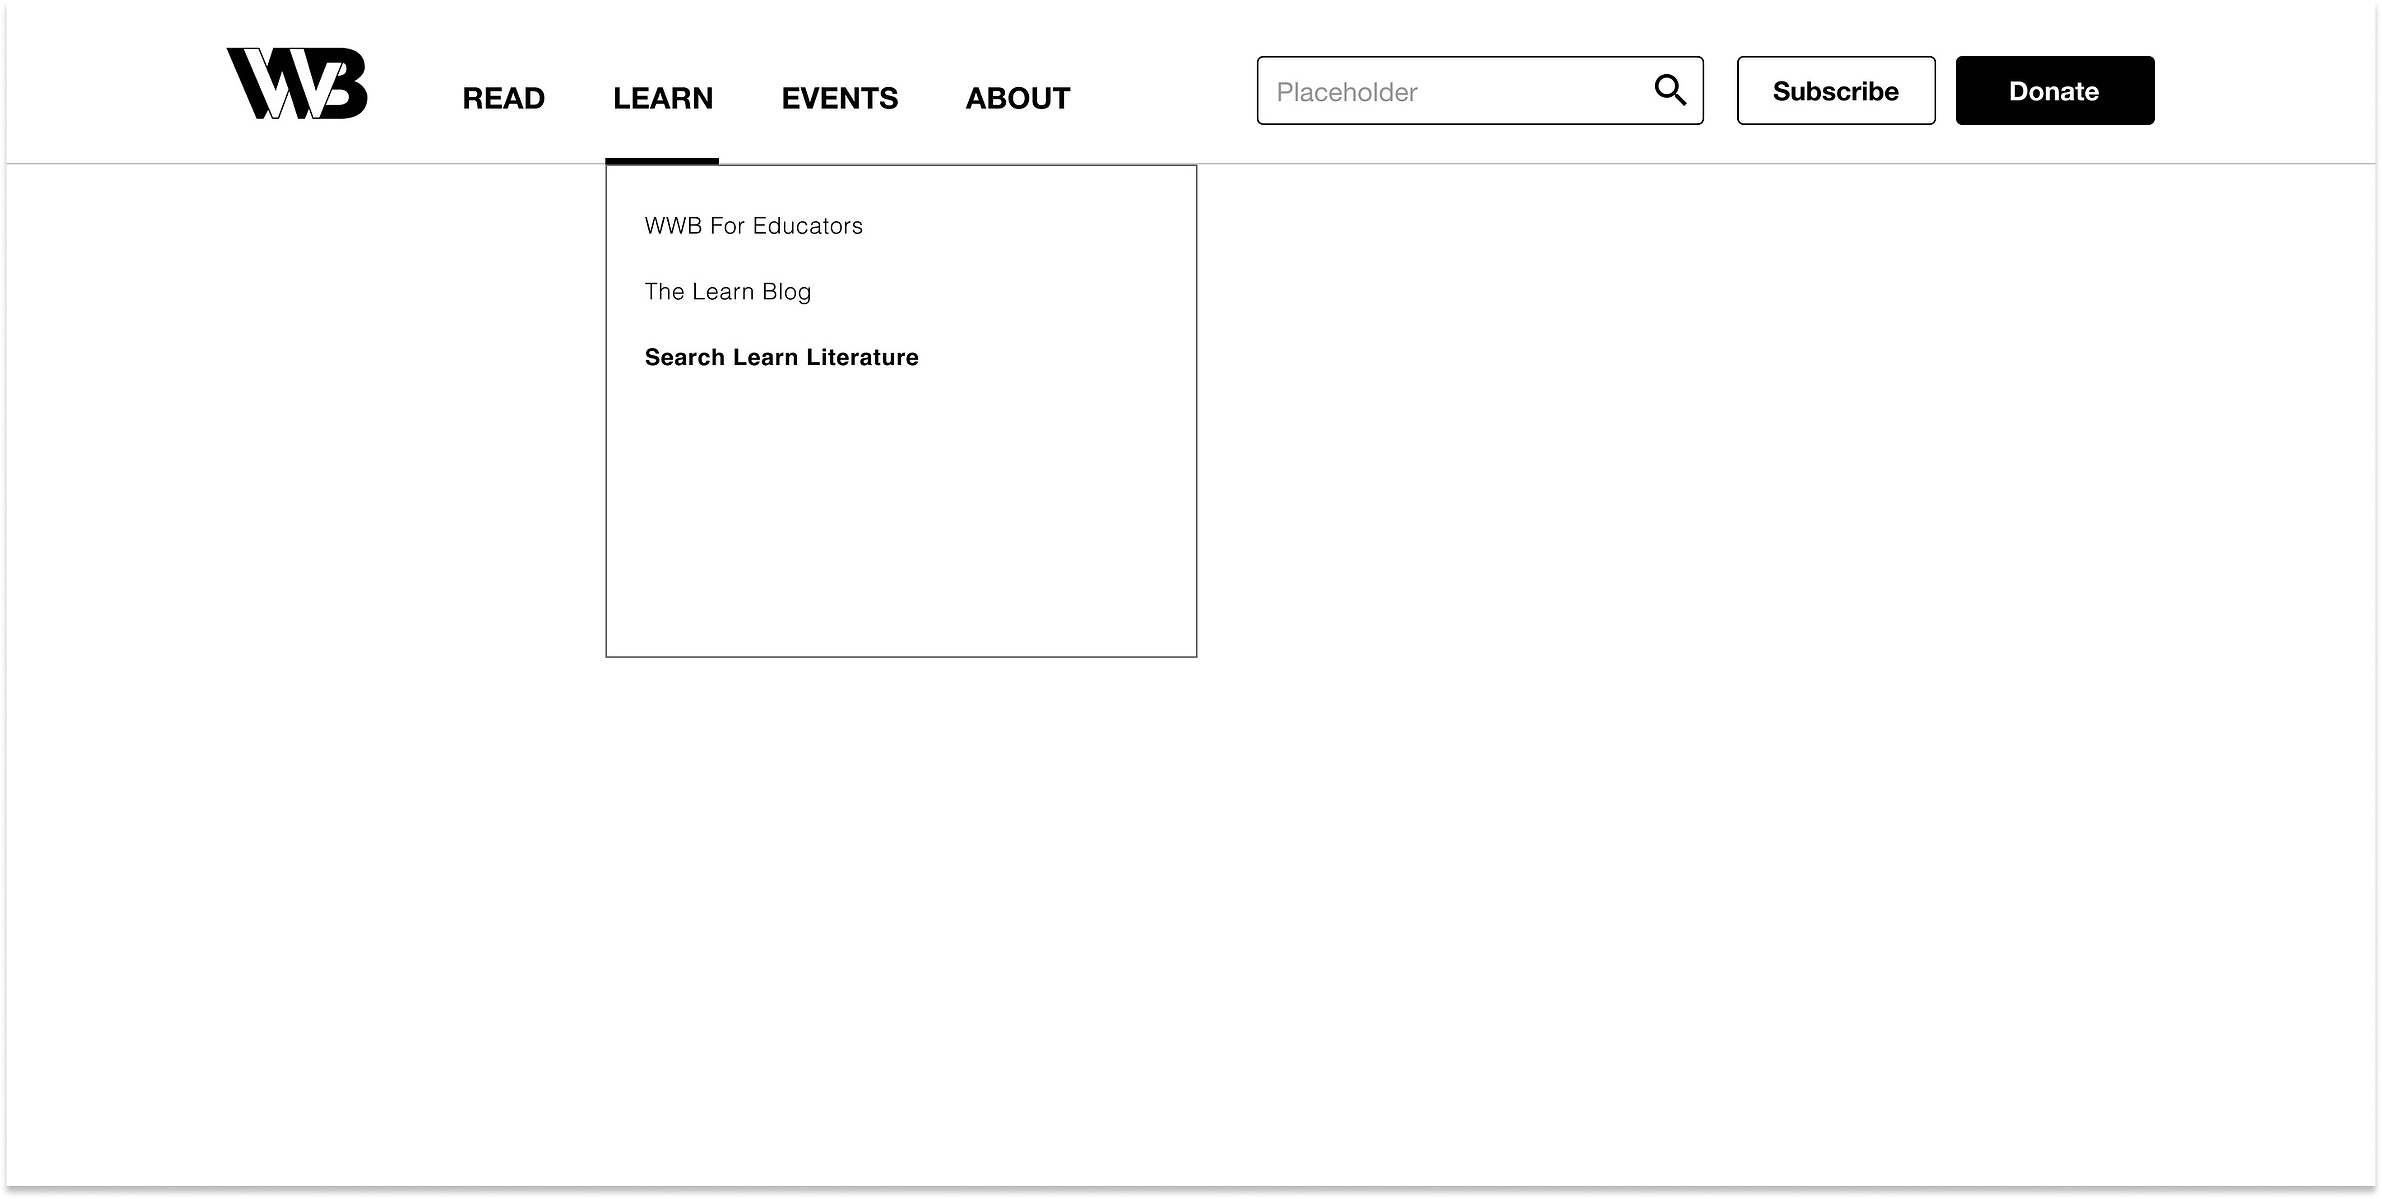Select the LEARN menu item
The height and width of the screenshot is (1199, 2382).
[x=663, y=98]
